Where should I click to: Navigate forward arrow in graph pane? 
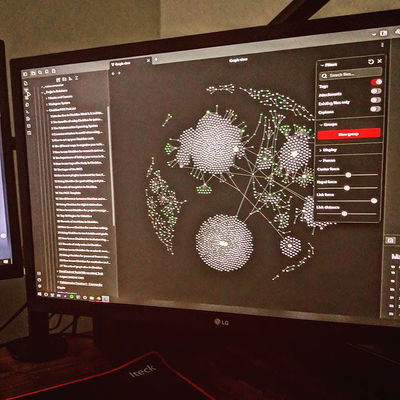[x=119, y=73]
